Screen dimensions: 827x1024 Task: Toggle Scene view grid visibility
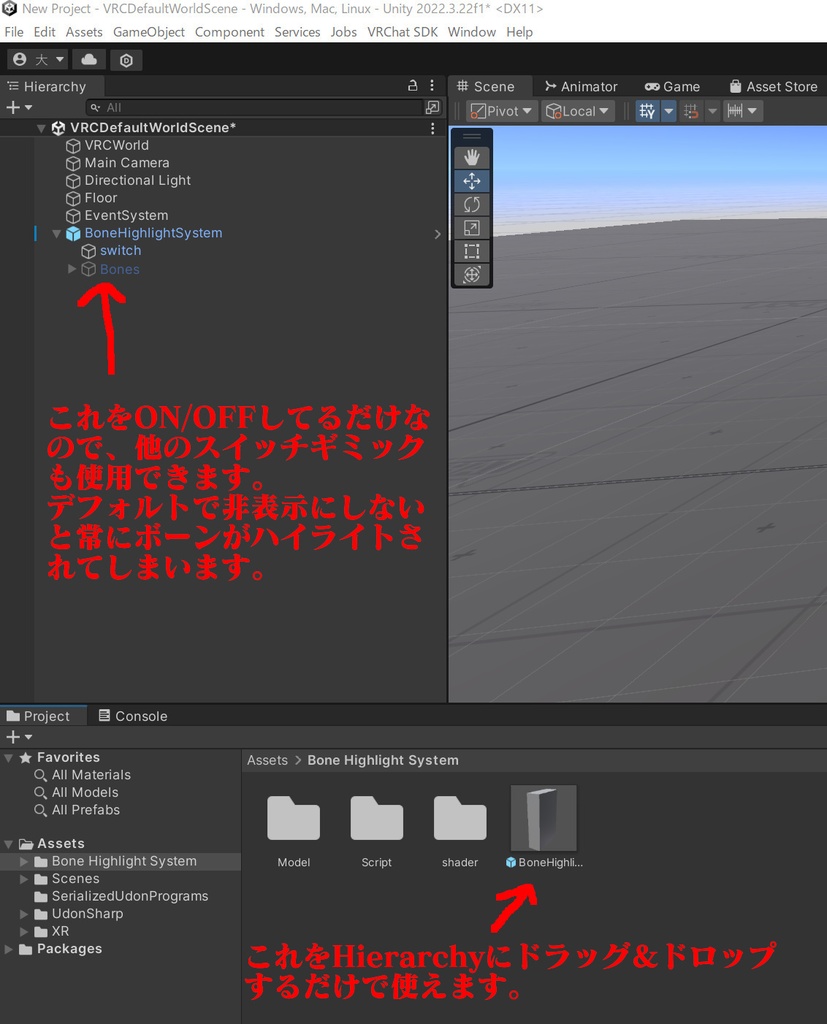646,110
